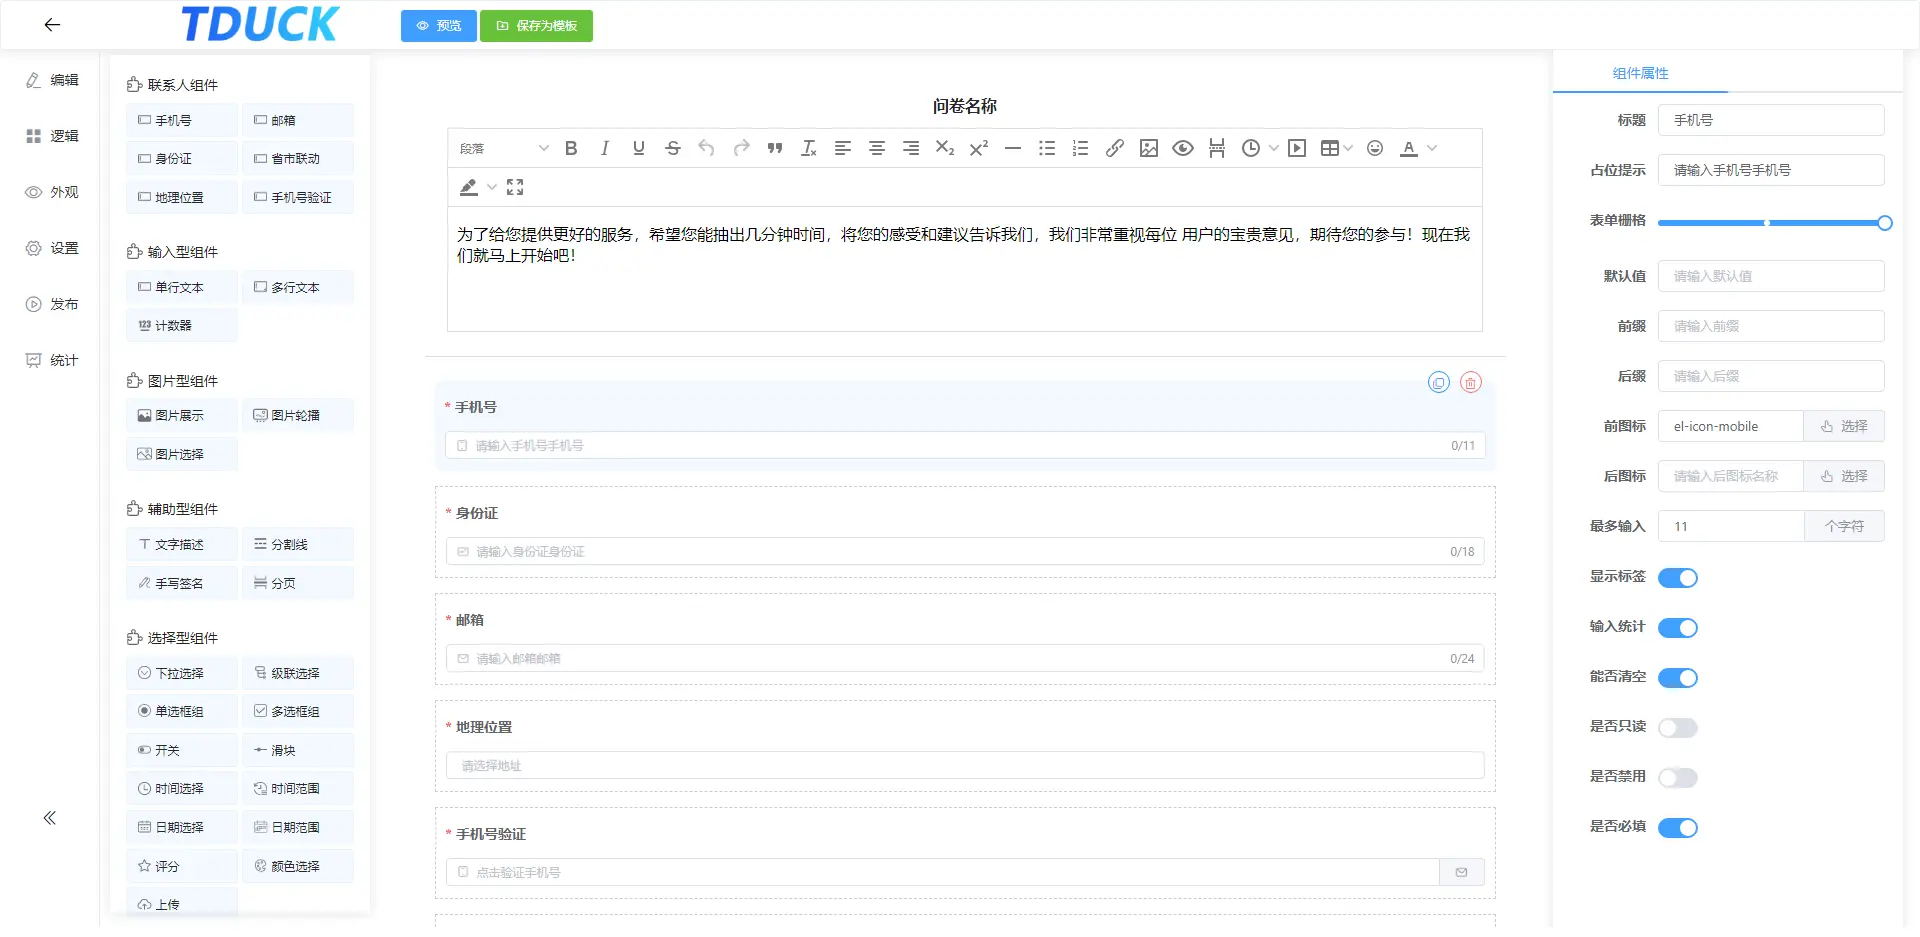Insert a page break
The height and width of the screenshot is (937, 1920).
click(1217, 148)
